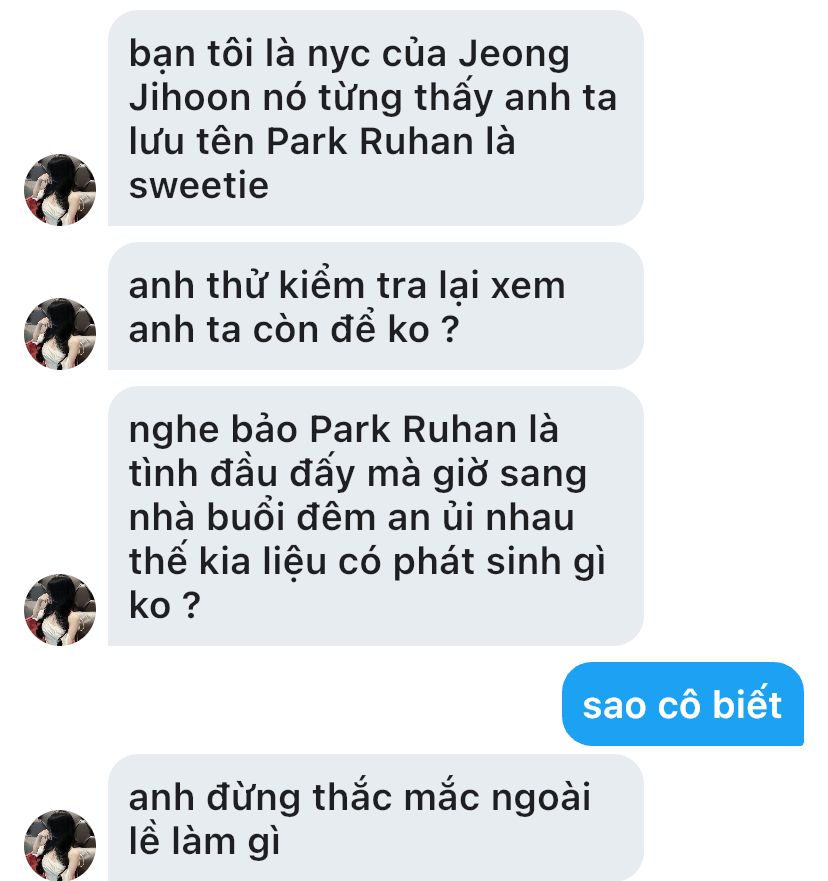The height and width of the screenshot is (881, 828).
Task: Select the bubble 'anh thử kiểm tra lại xem'
Action: [x=376, y=306]
